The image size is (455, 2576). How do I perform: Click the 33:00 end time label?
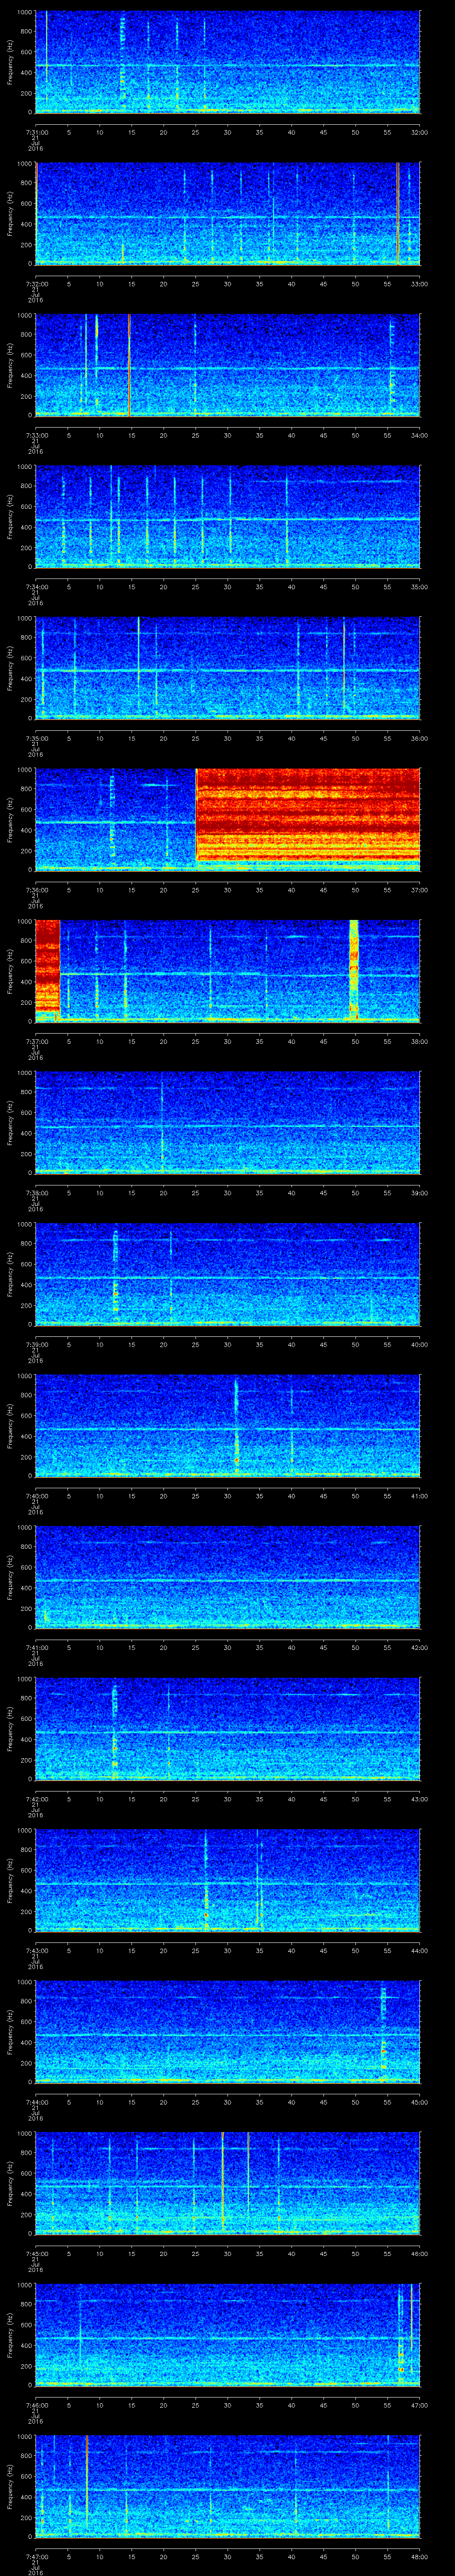[419, 284]
